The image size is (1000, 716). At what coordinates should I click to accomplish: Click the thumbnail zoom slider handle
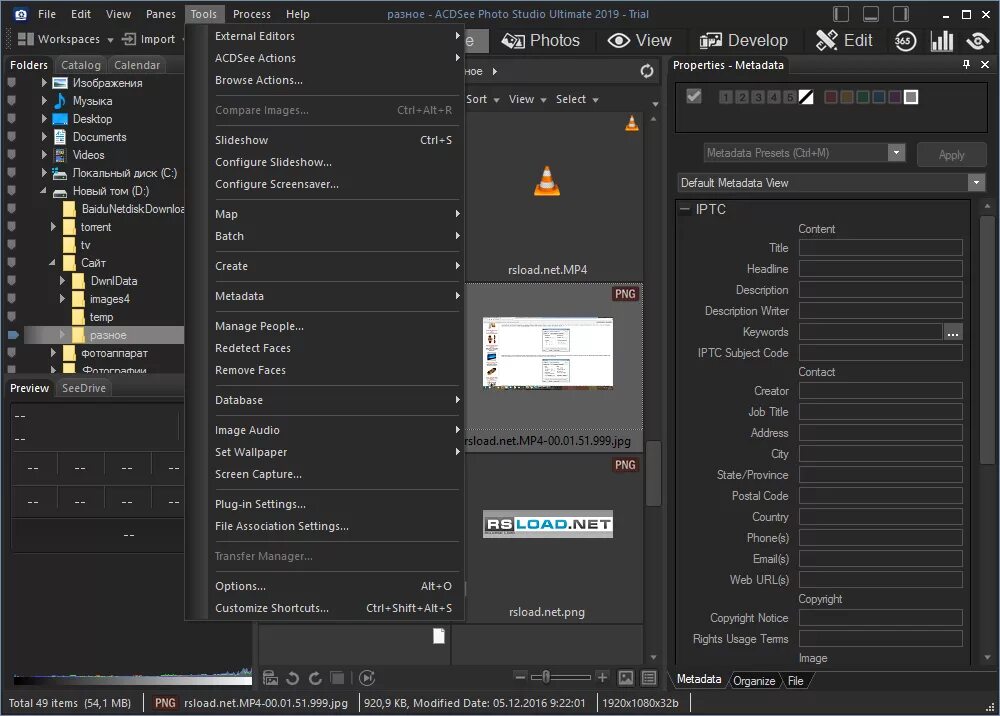coord(546,677)
